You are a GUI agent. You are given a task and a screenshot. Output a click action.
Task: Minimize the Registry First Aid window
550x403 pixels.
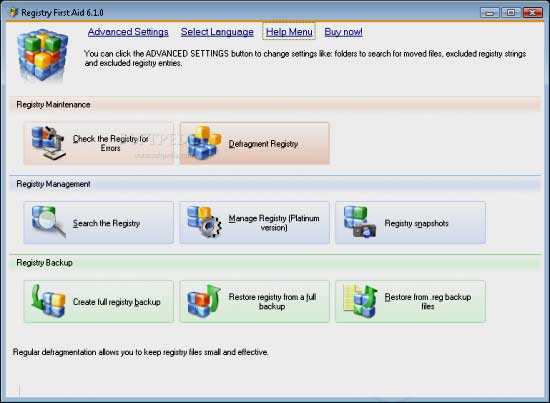point(490,13)
